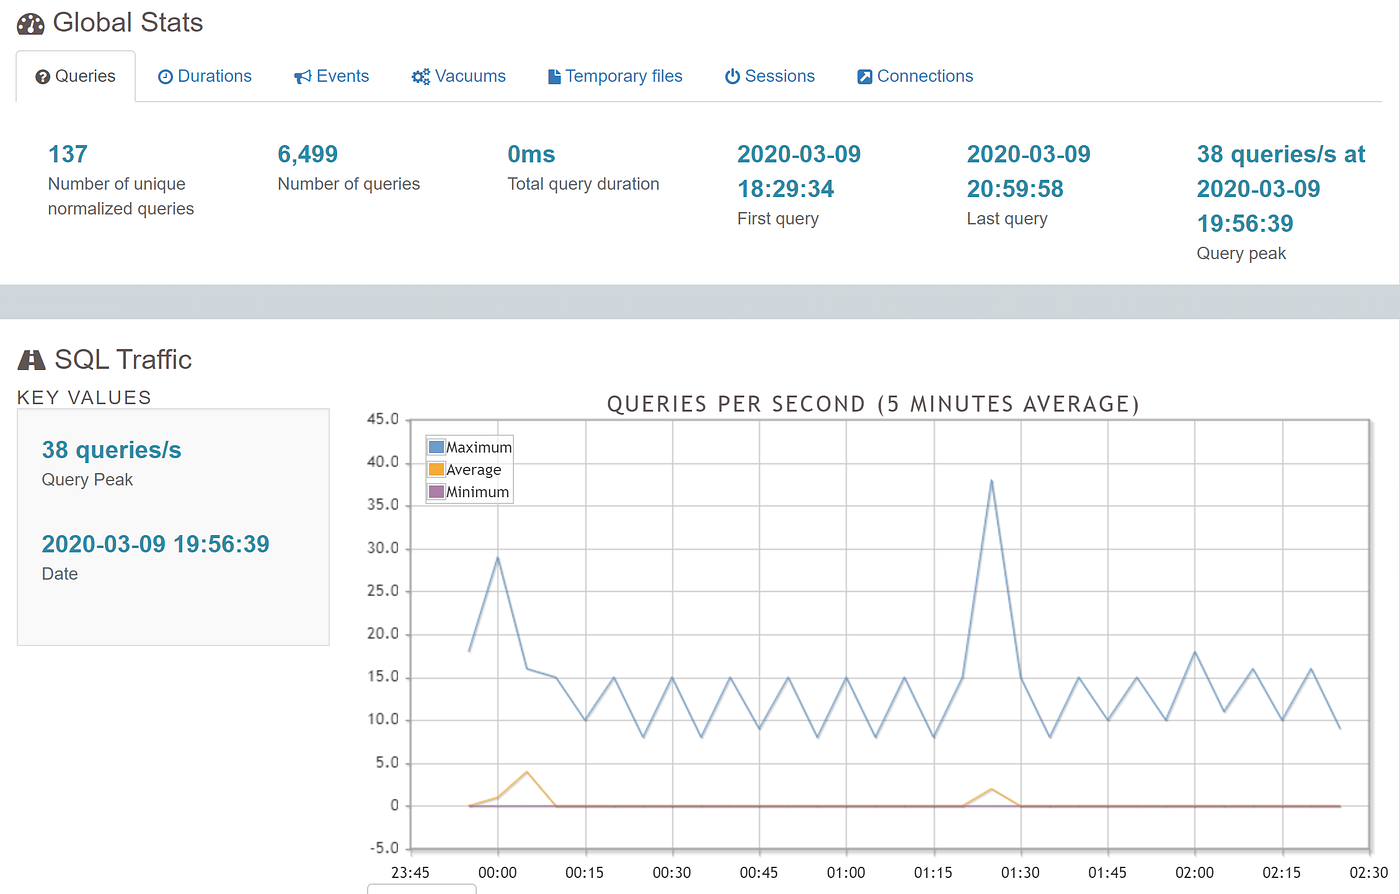This screenshot has height=894, width=1400.
Task: Click the SQL Traffic heading
Action: coord(123,360)
